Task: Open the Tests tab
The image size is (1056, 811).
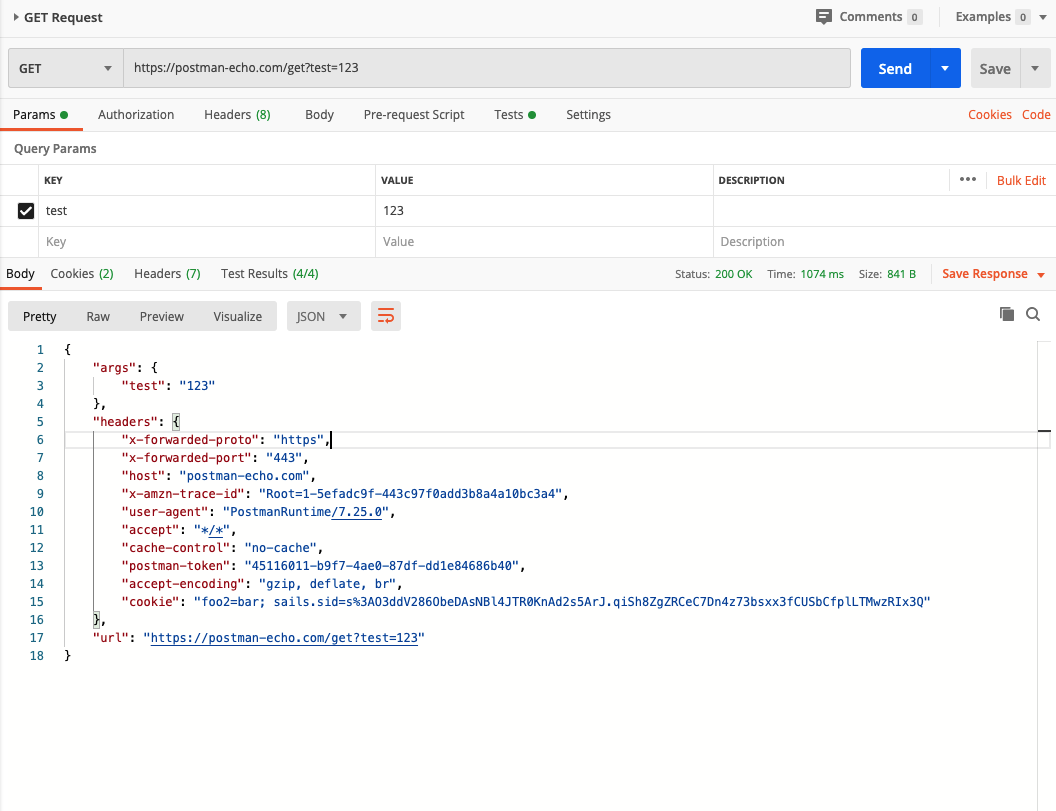Action: coord(515,115)
